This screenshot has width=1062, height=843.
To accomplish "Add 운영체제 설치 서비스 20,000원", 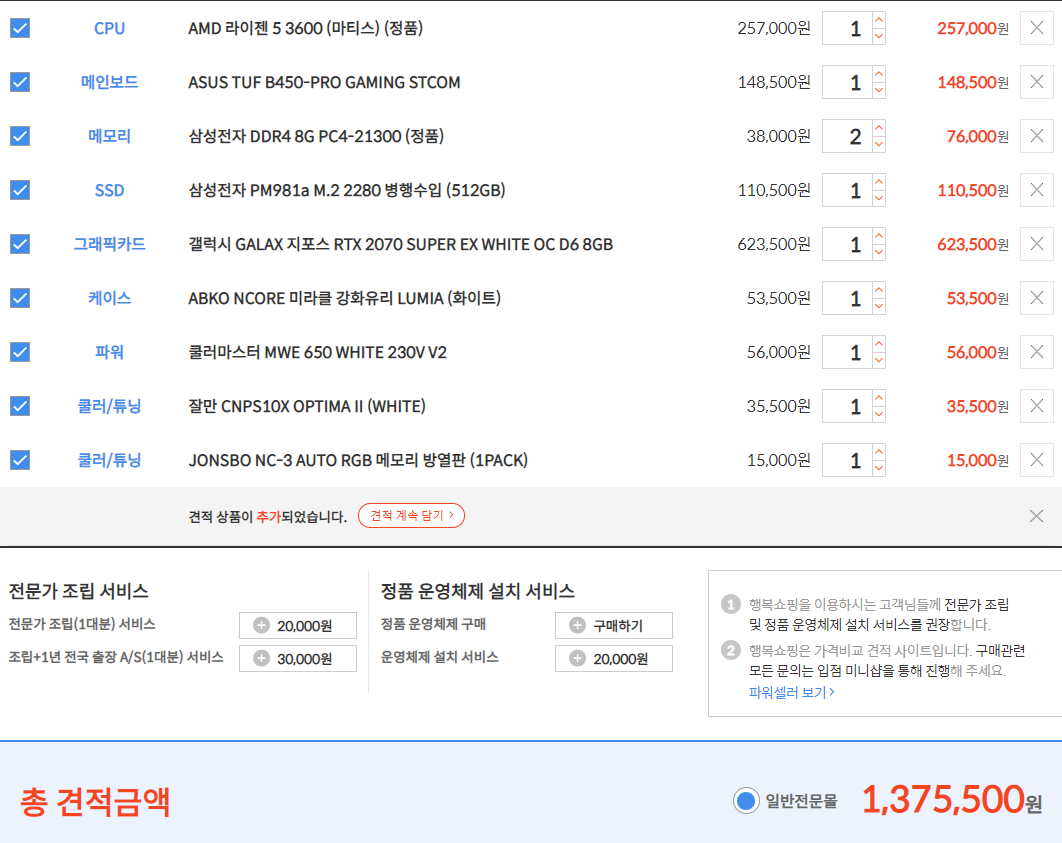I will (x=614, y=658).
